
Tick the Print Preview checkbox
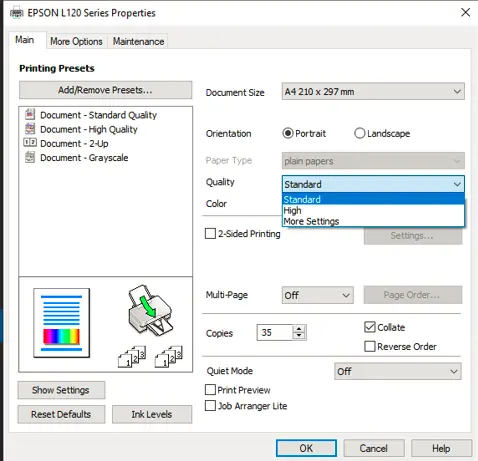tap(210, 389)
